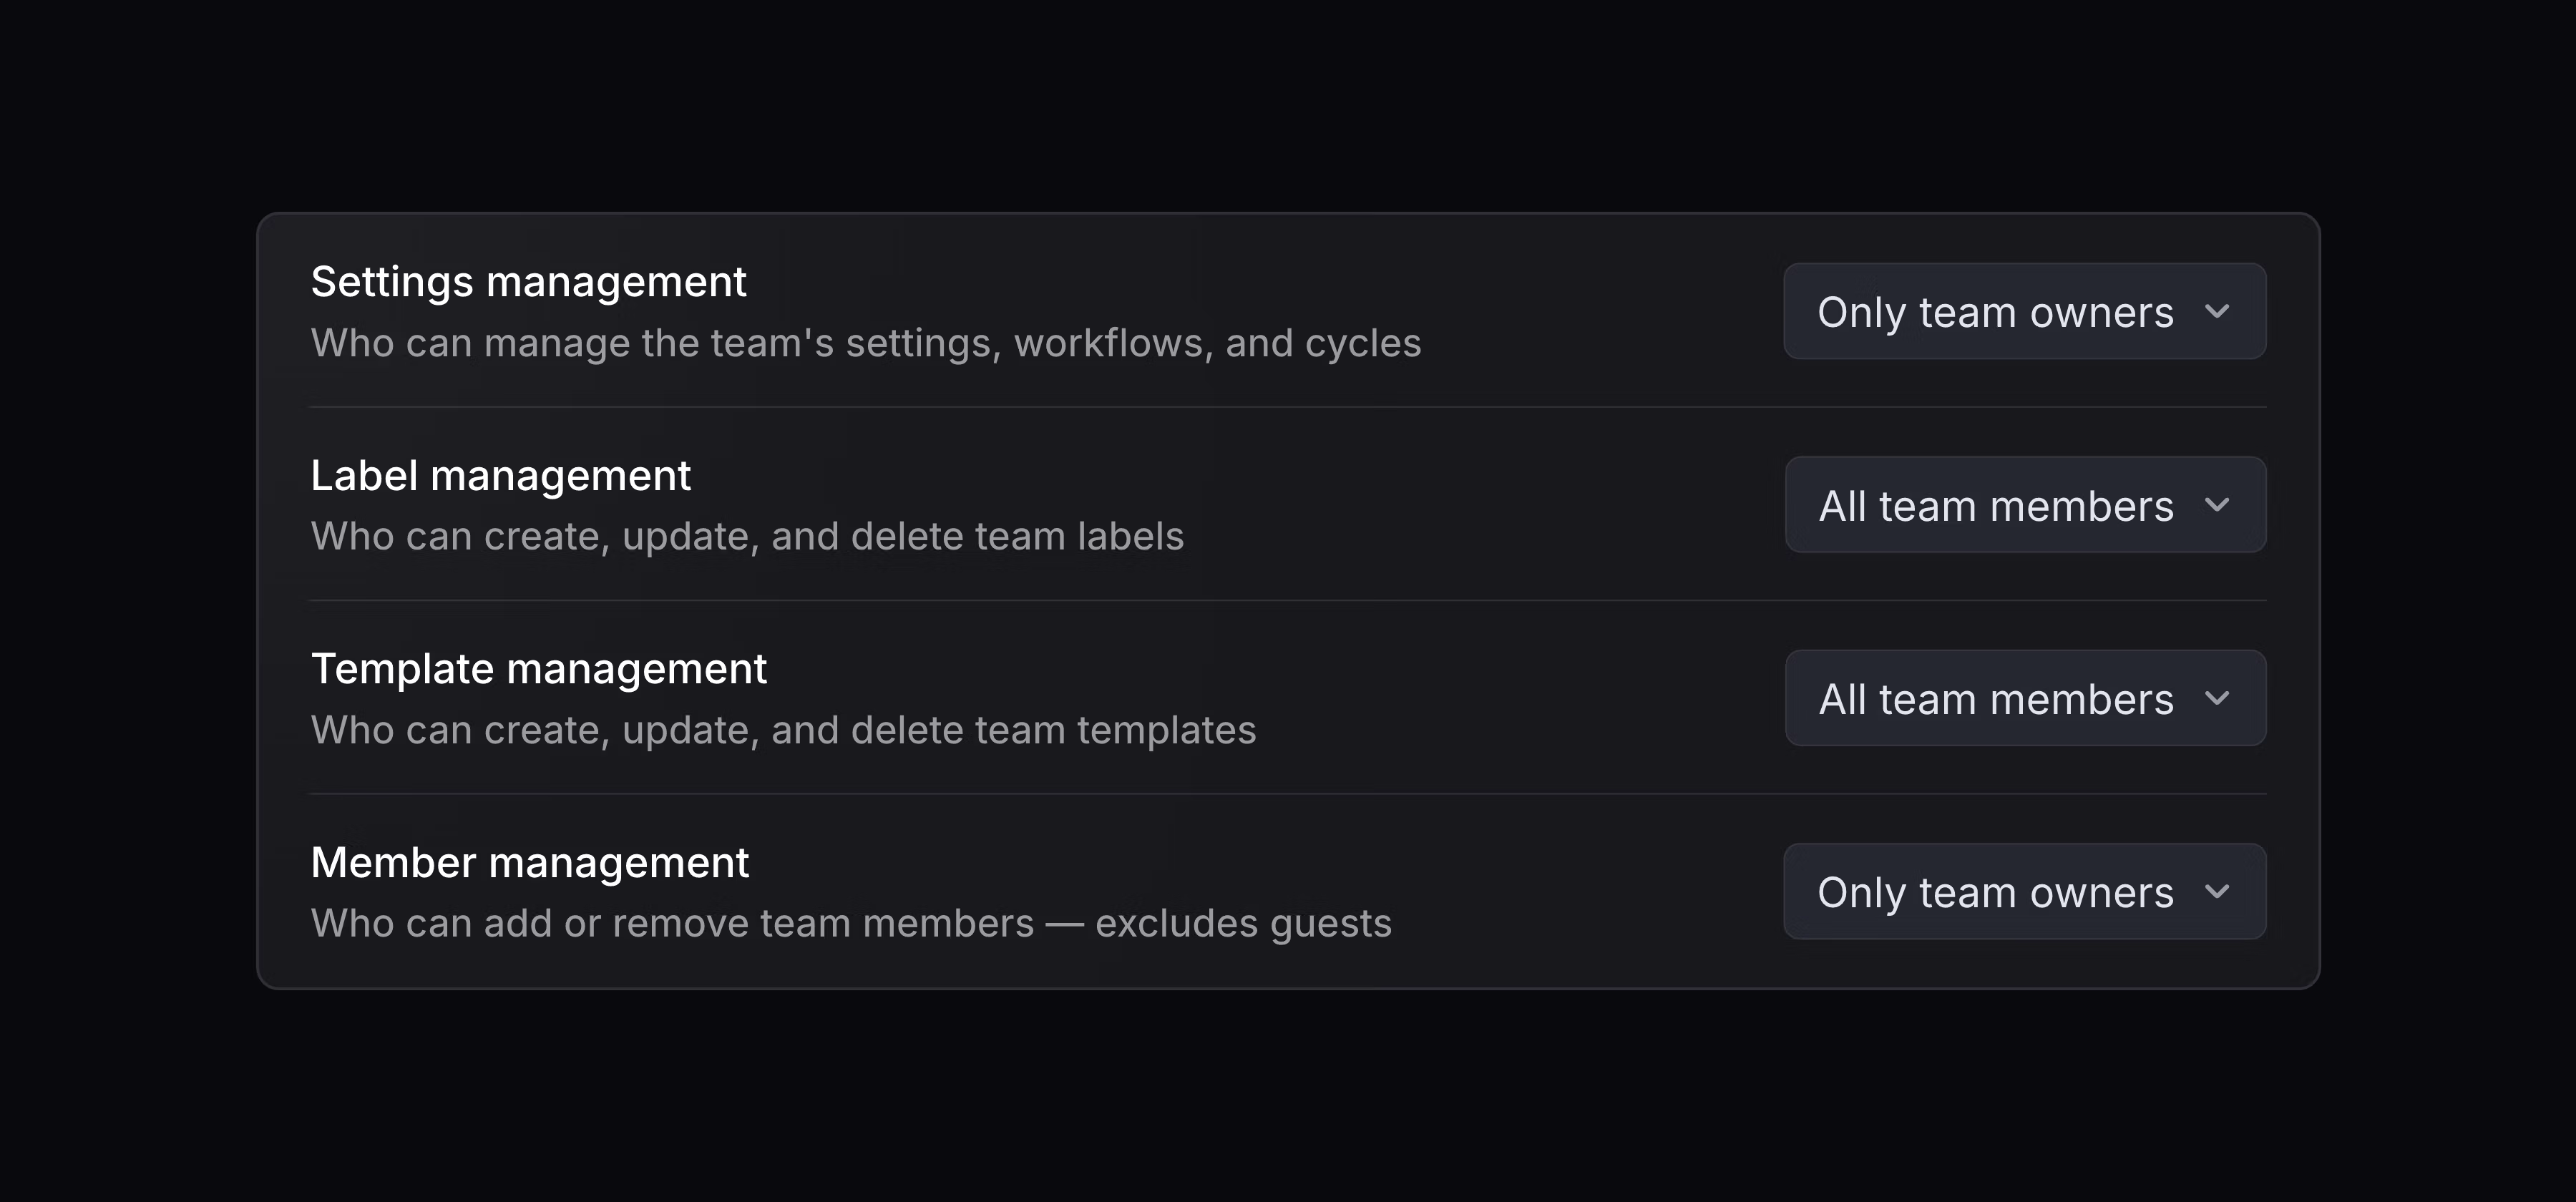
Task: Click the 'Member management' heading
Action: pos(531,861)
